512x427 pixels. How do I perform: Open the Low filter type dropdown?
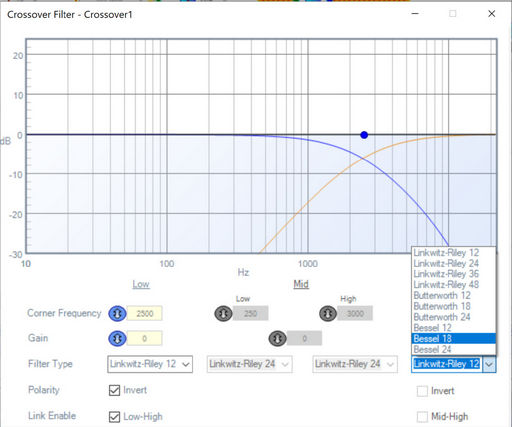click(x=150, y=364)
